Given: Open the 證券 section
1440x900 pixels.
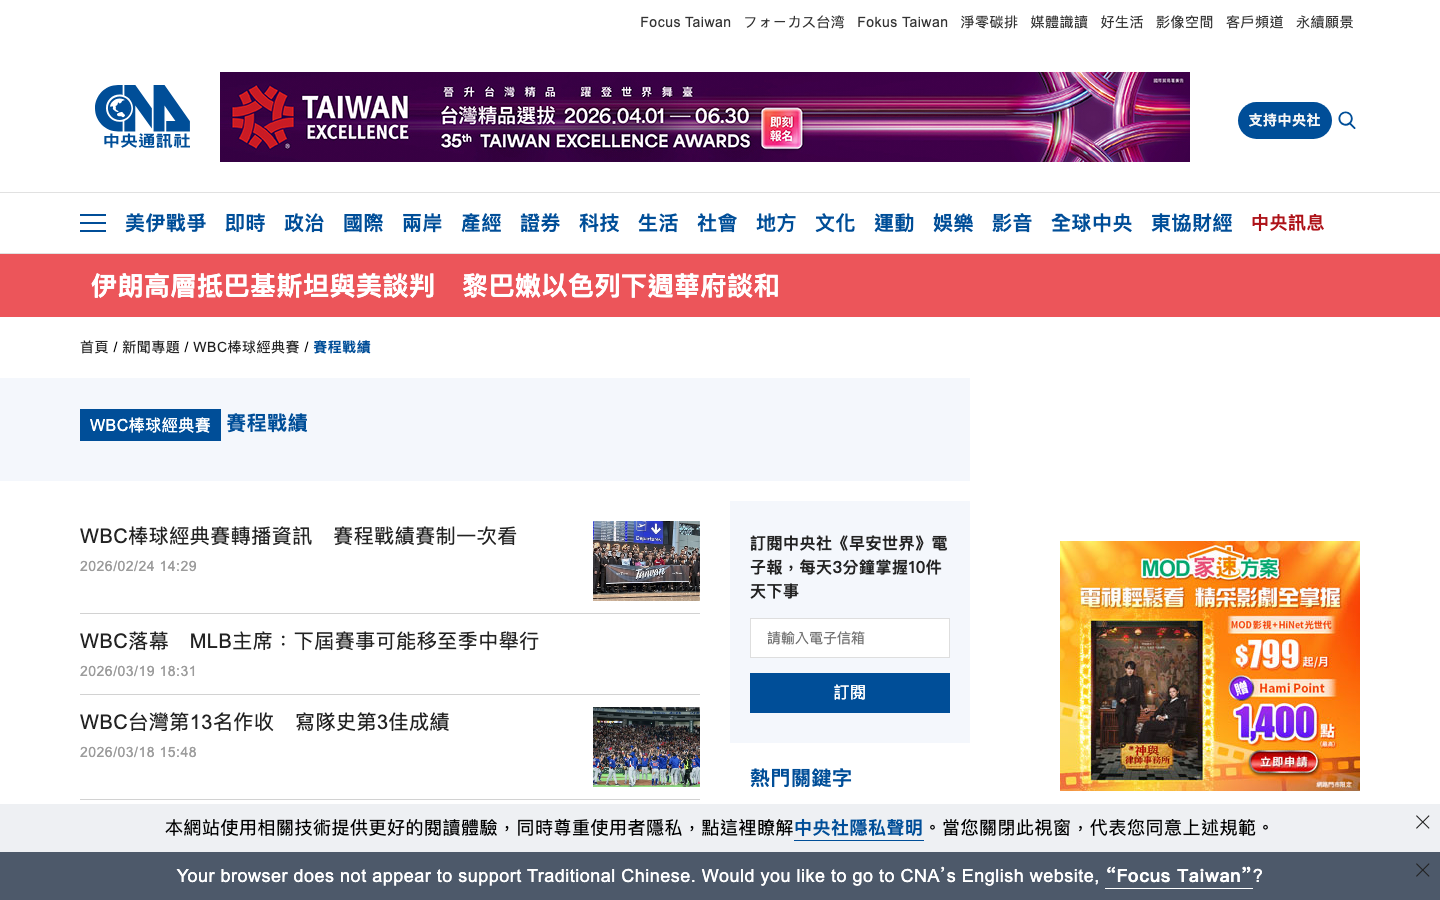Looking at the screenshot, I should click(x=540, y=223).
